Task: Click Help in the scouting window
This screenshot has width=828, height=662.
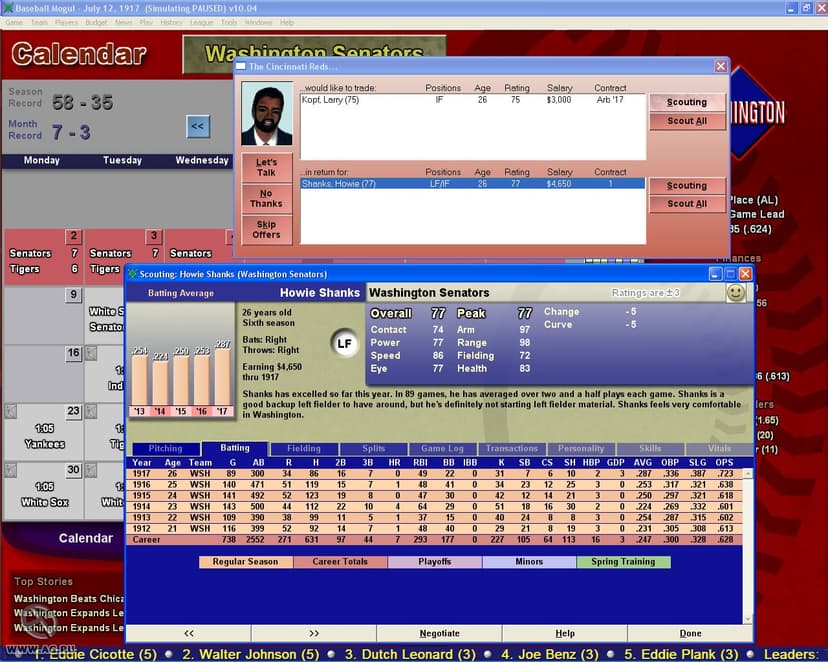Action: coord(565,633)
